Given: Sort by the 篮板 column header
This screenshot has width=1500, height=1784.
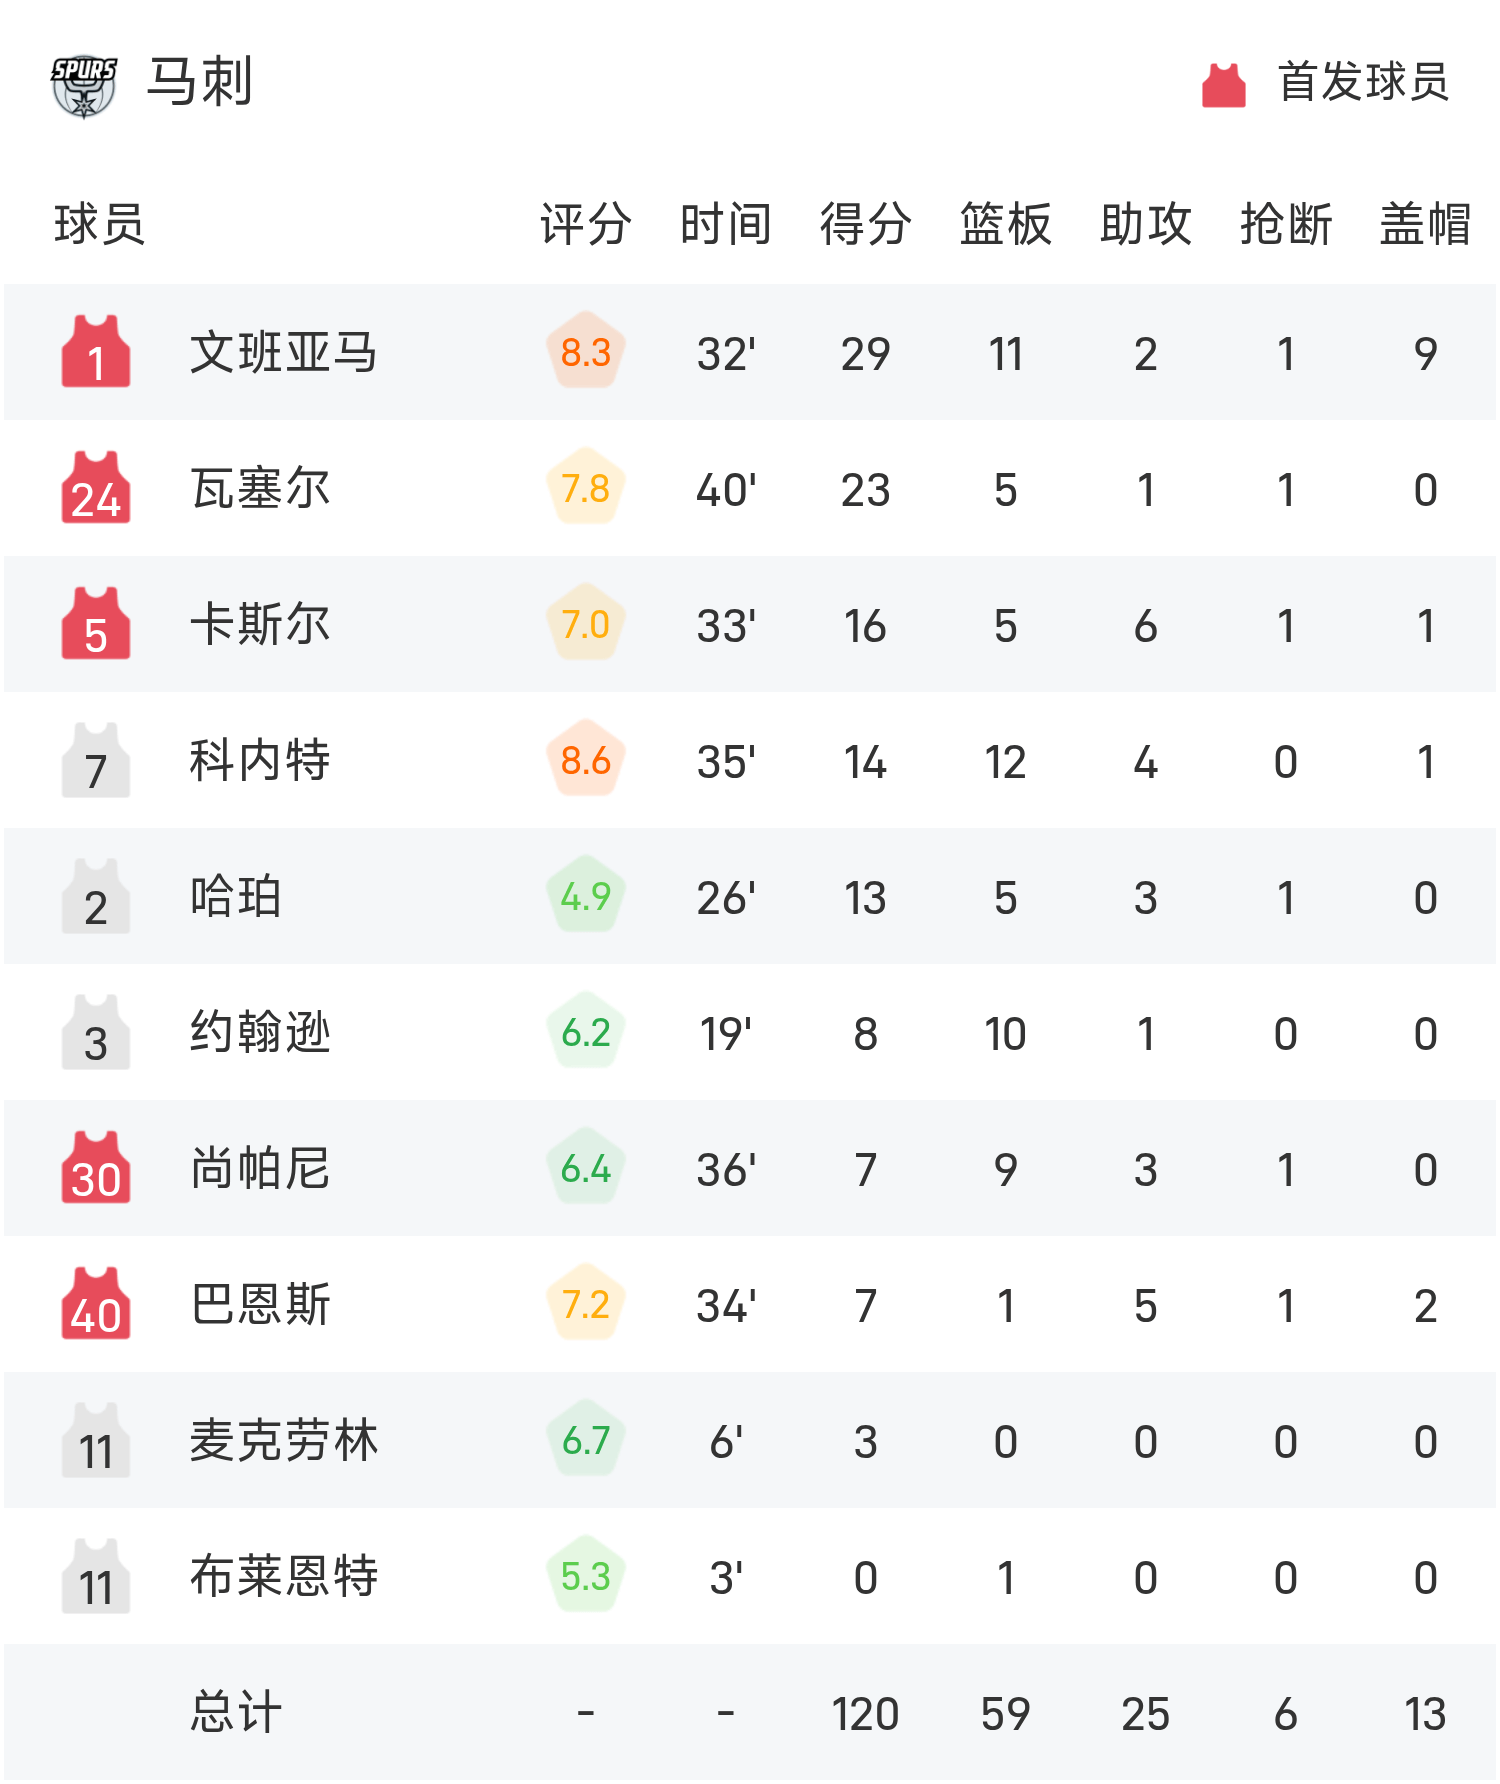Looking at the screenshot, I should click(1005, 224).
